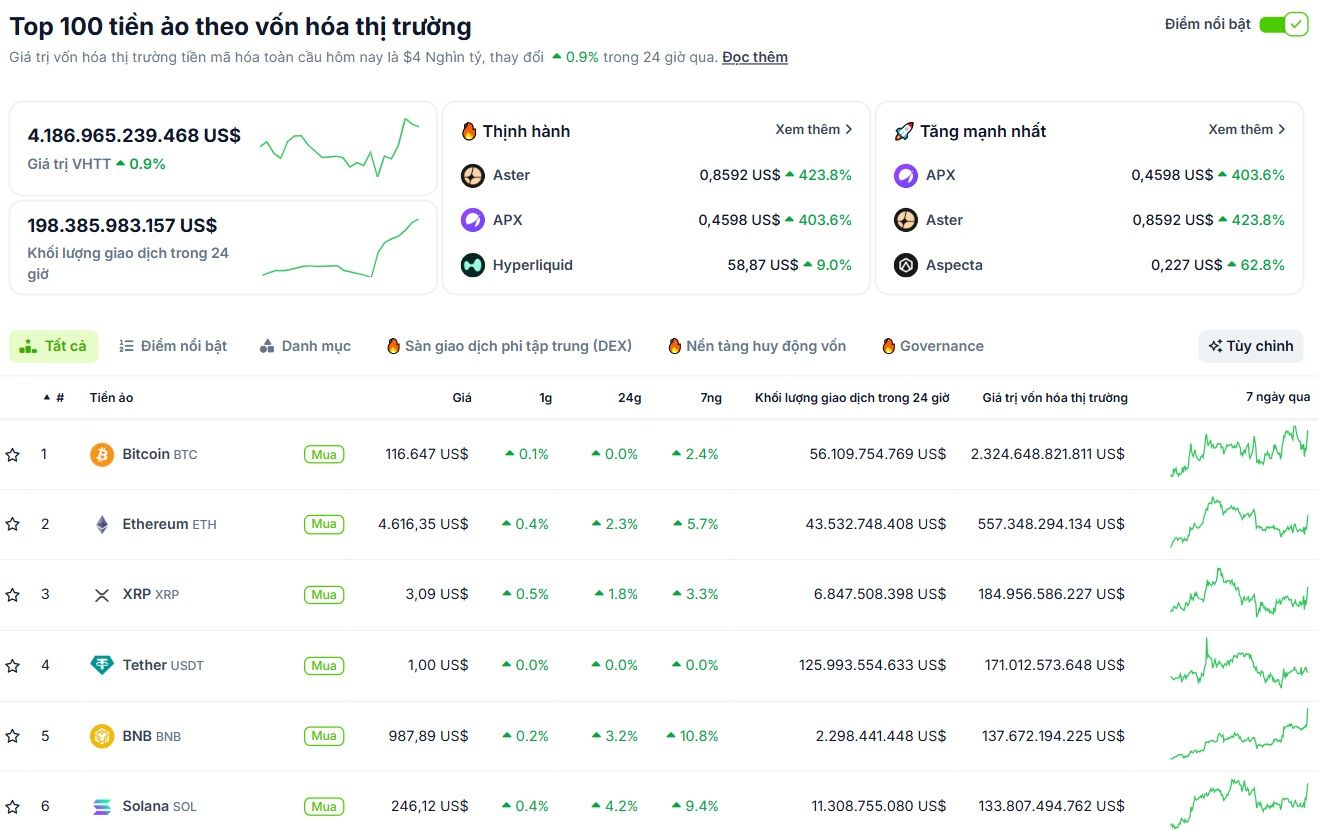Switch to the Danh mục tab
The height and width of the screenshot is (831, 1331).
click(305, 345)
